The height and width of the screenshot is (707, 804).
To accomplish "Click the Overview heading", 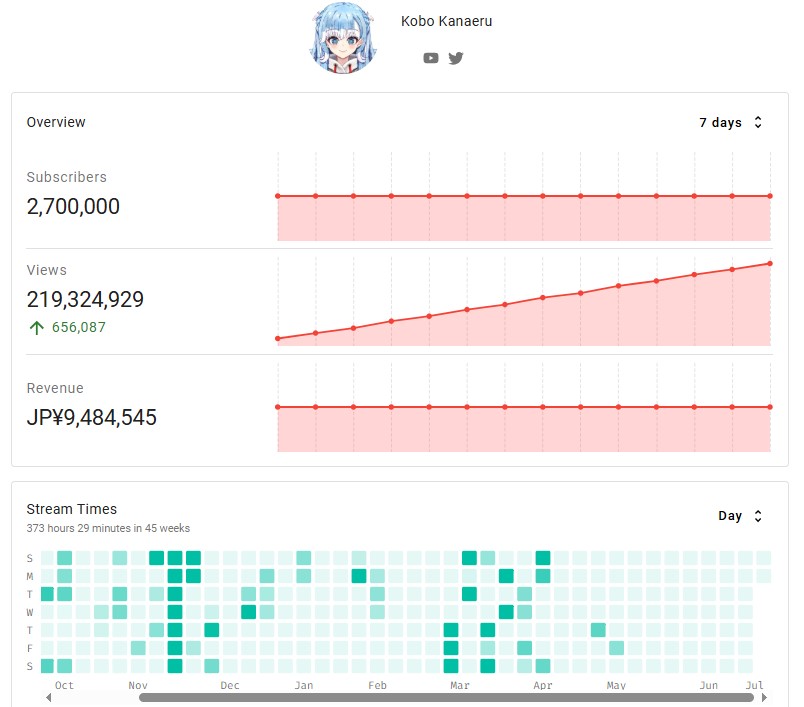I will [x=56, y=122].
